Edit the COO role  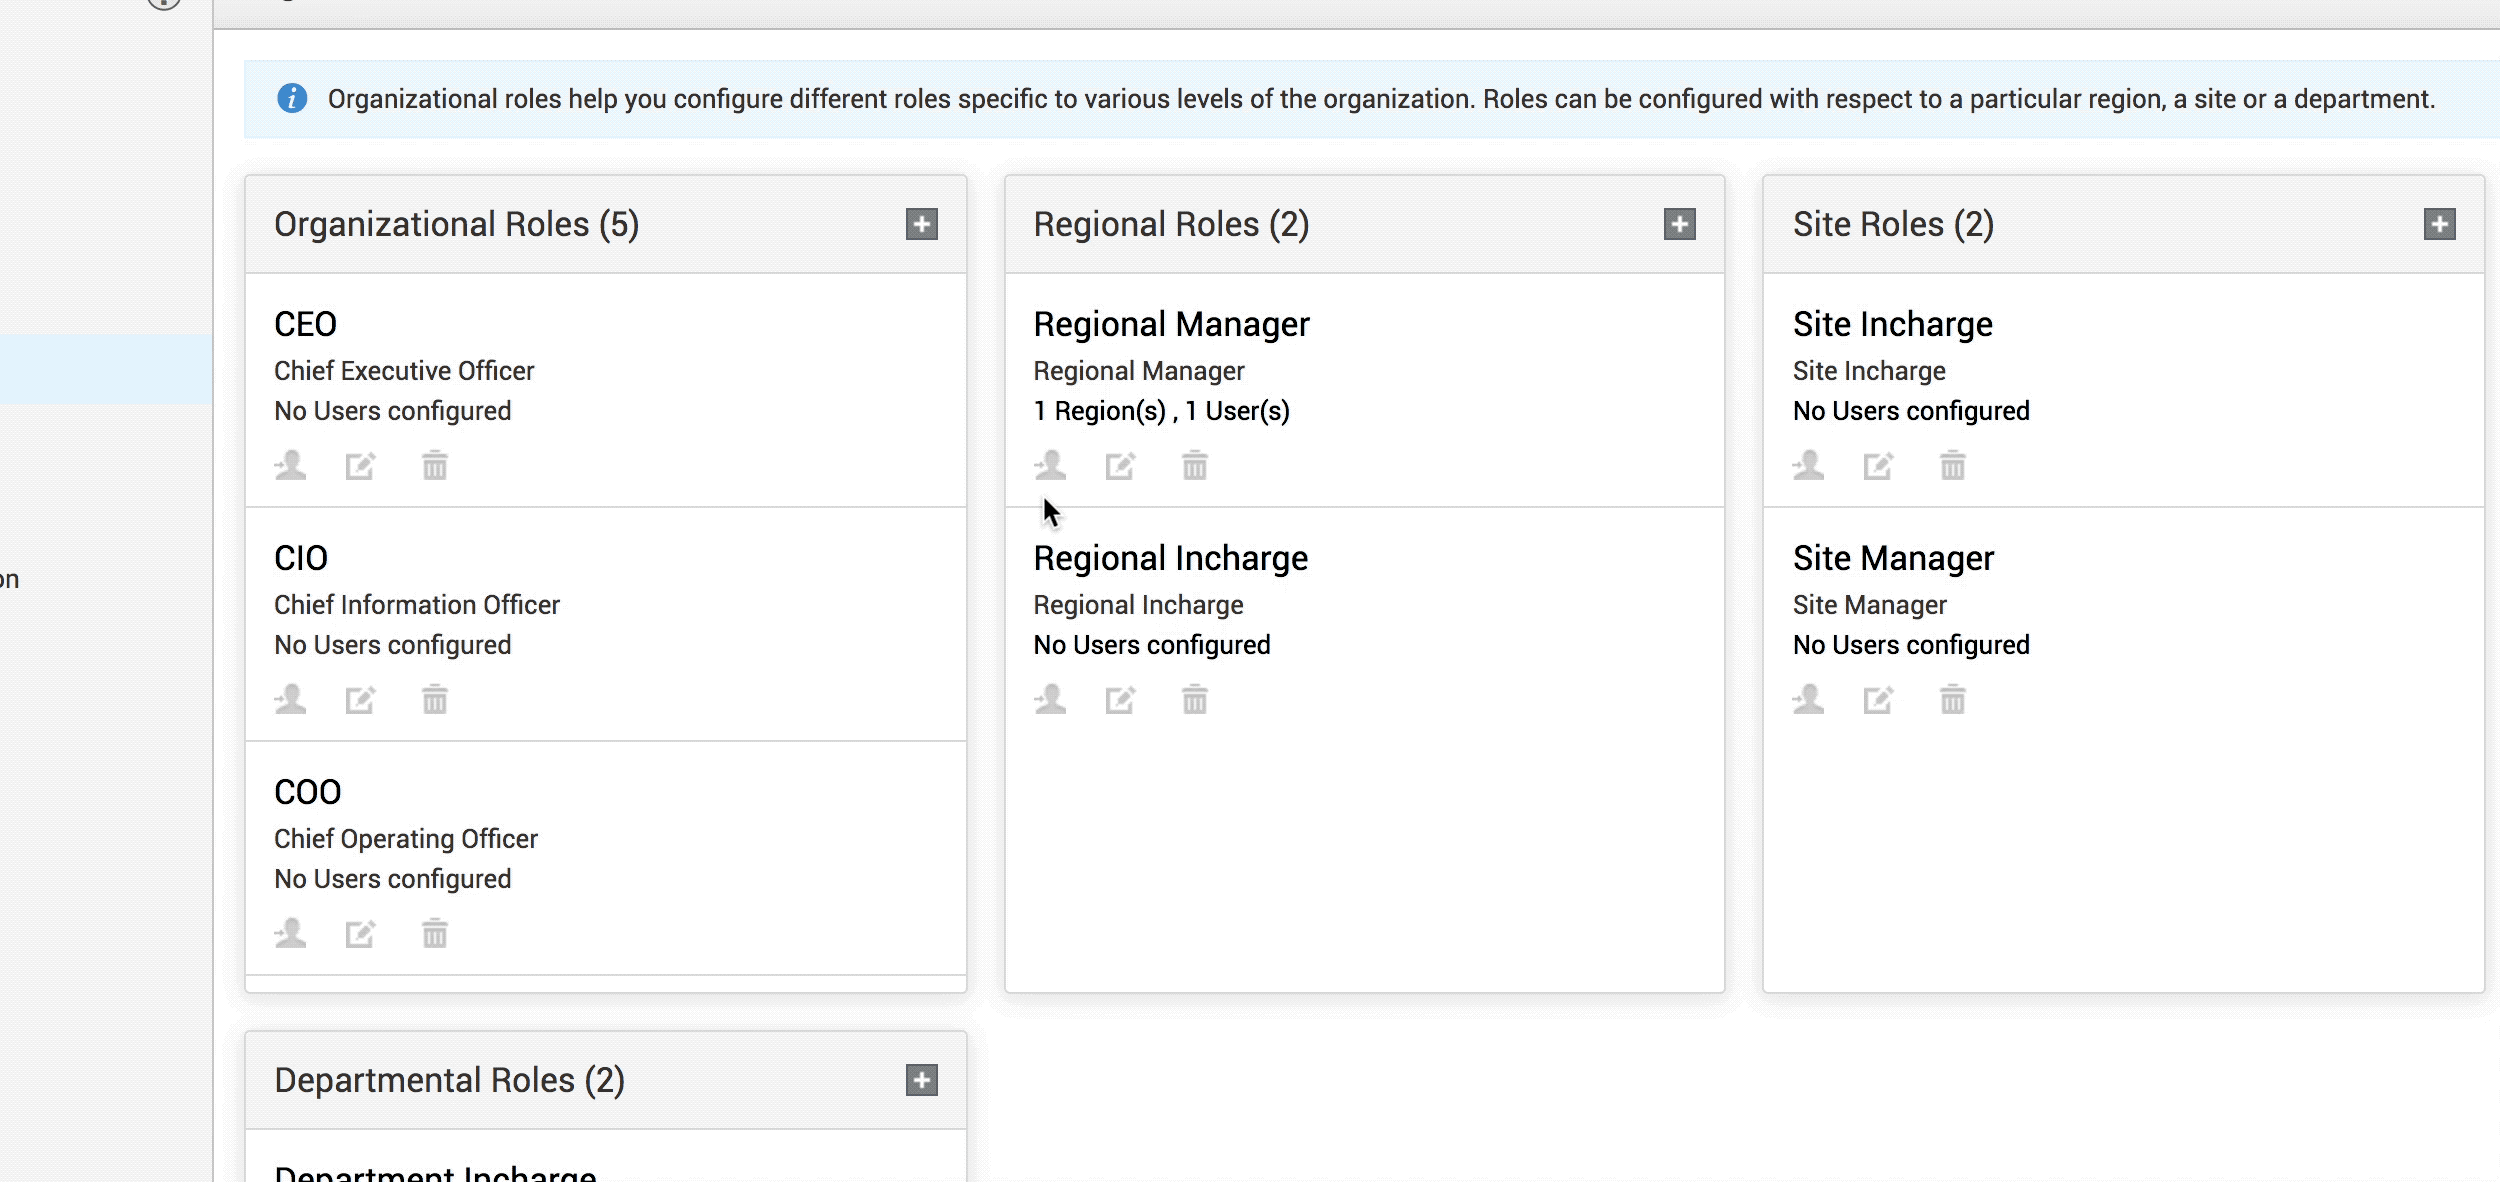point(360,934)
